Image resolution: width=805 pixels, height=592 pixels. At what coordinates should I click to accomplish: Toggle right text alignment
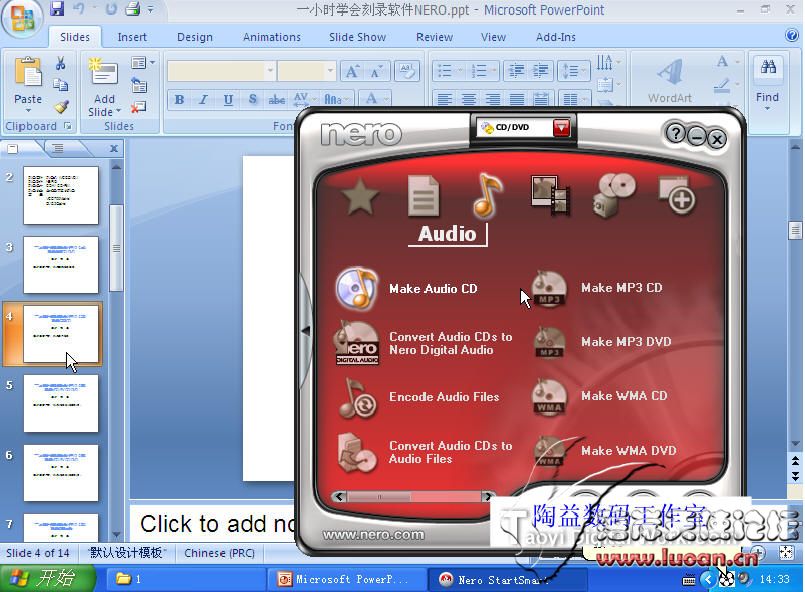coord(493,99)
